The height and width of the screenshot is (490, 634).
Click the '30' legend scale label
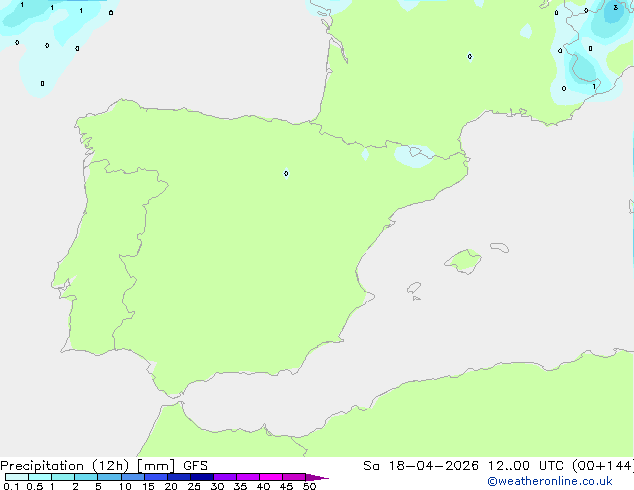[217, 486]
